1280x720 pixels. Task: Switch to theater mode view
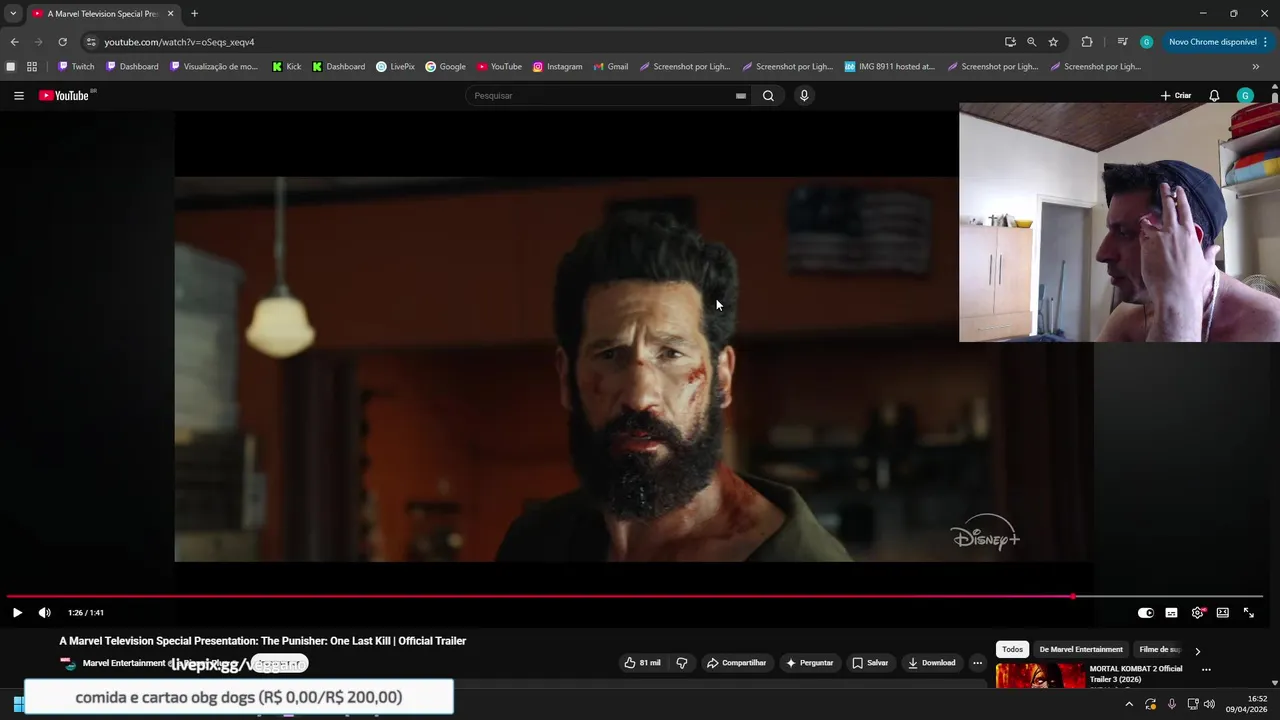tap(1223, 613)
